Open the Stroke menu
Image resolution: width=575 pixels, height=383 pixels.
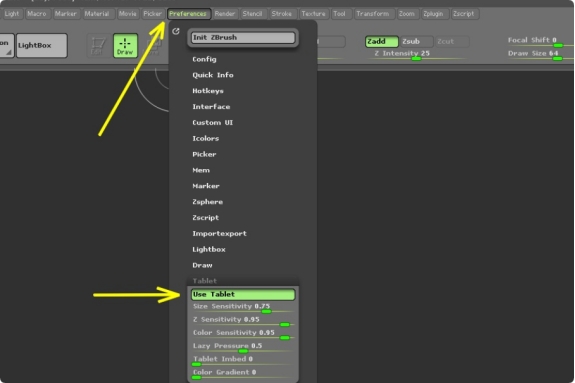point(282,14)
